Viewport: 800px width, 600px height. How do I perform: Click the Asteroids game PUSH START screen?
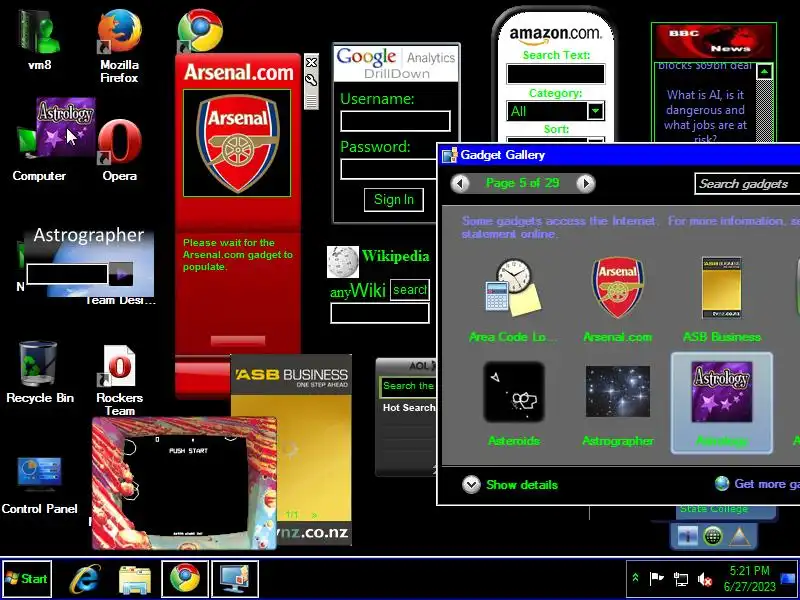(x=188, y=483)
